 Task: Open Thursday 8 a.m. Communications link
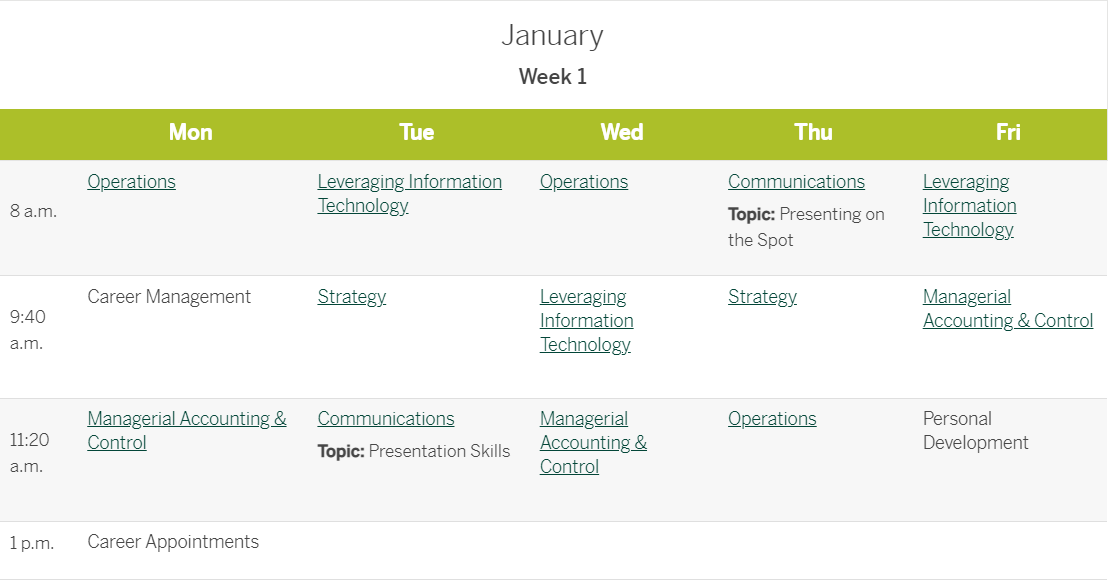coord(796,182)
